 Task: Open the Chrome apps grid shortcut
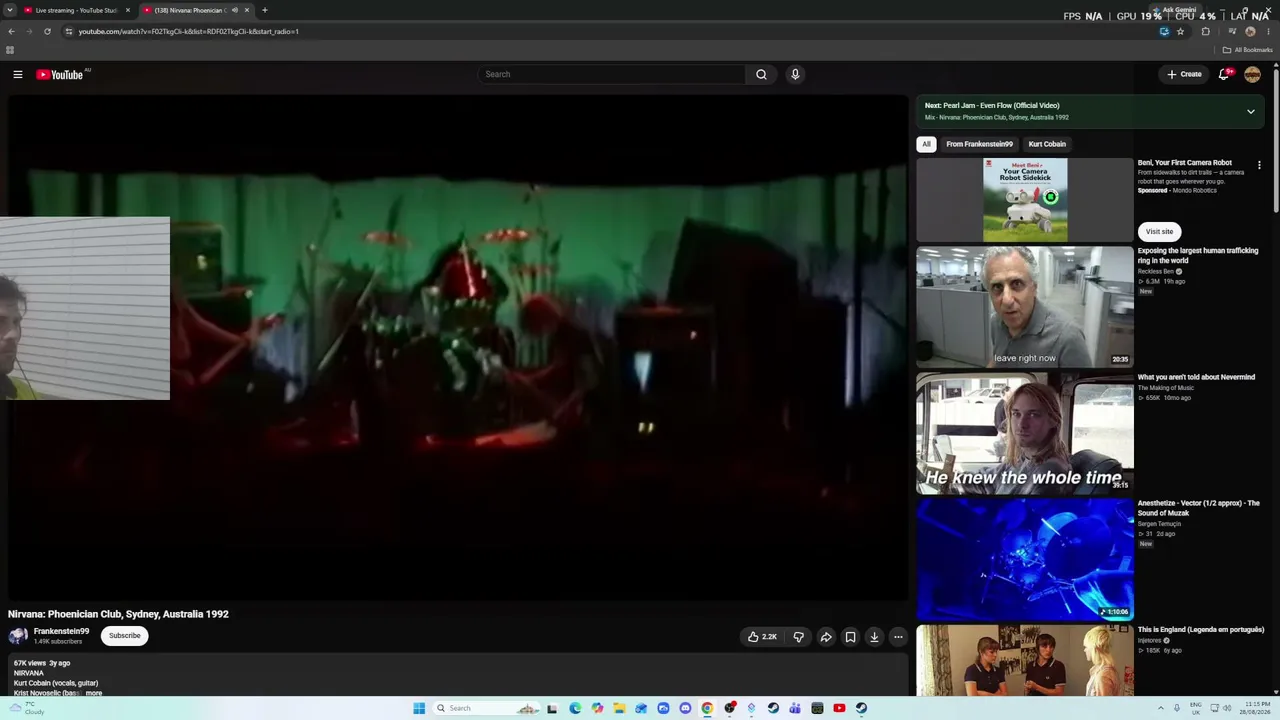pyautogui.click(x=10, y=50)
